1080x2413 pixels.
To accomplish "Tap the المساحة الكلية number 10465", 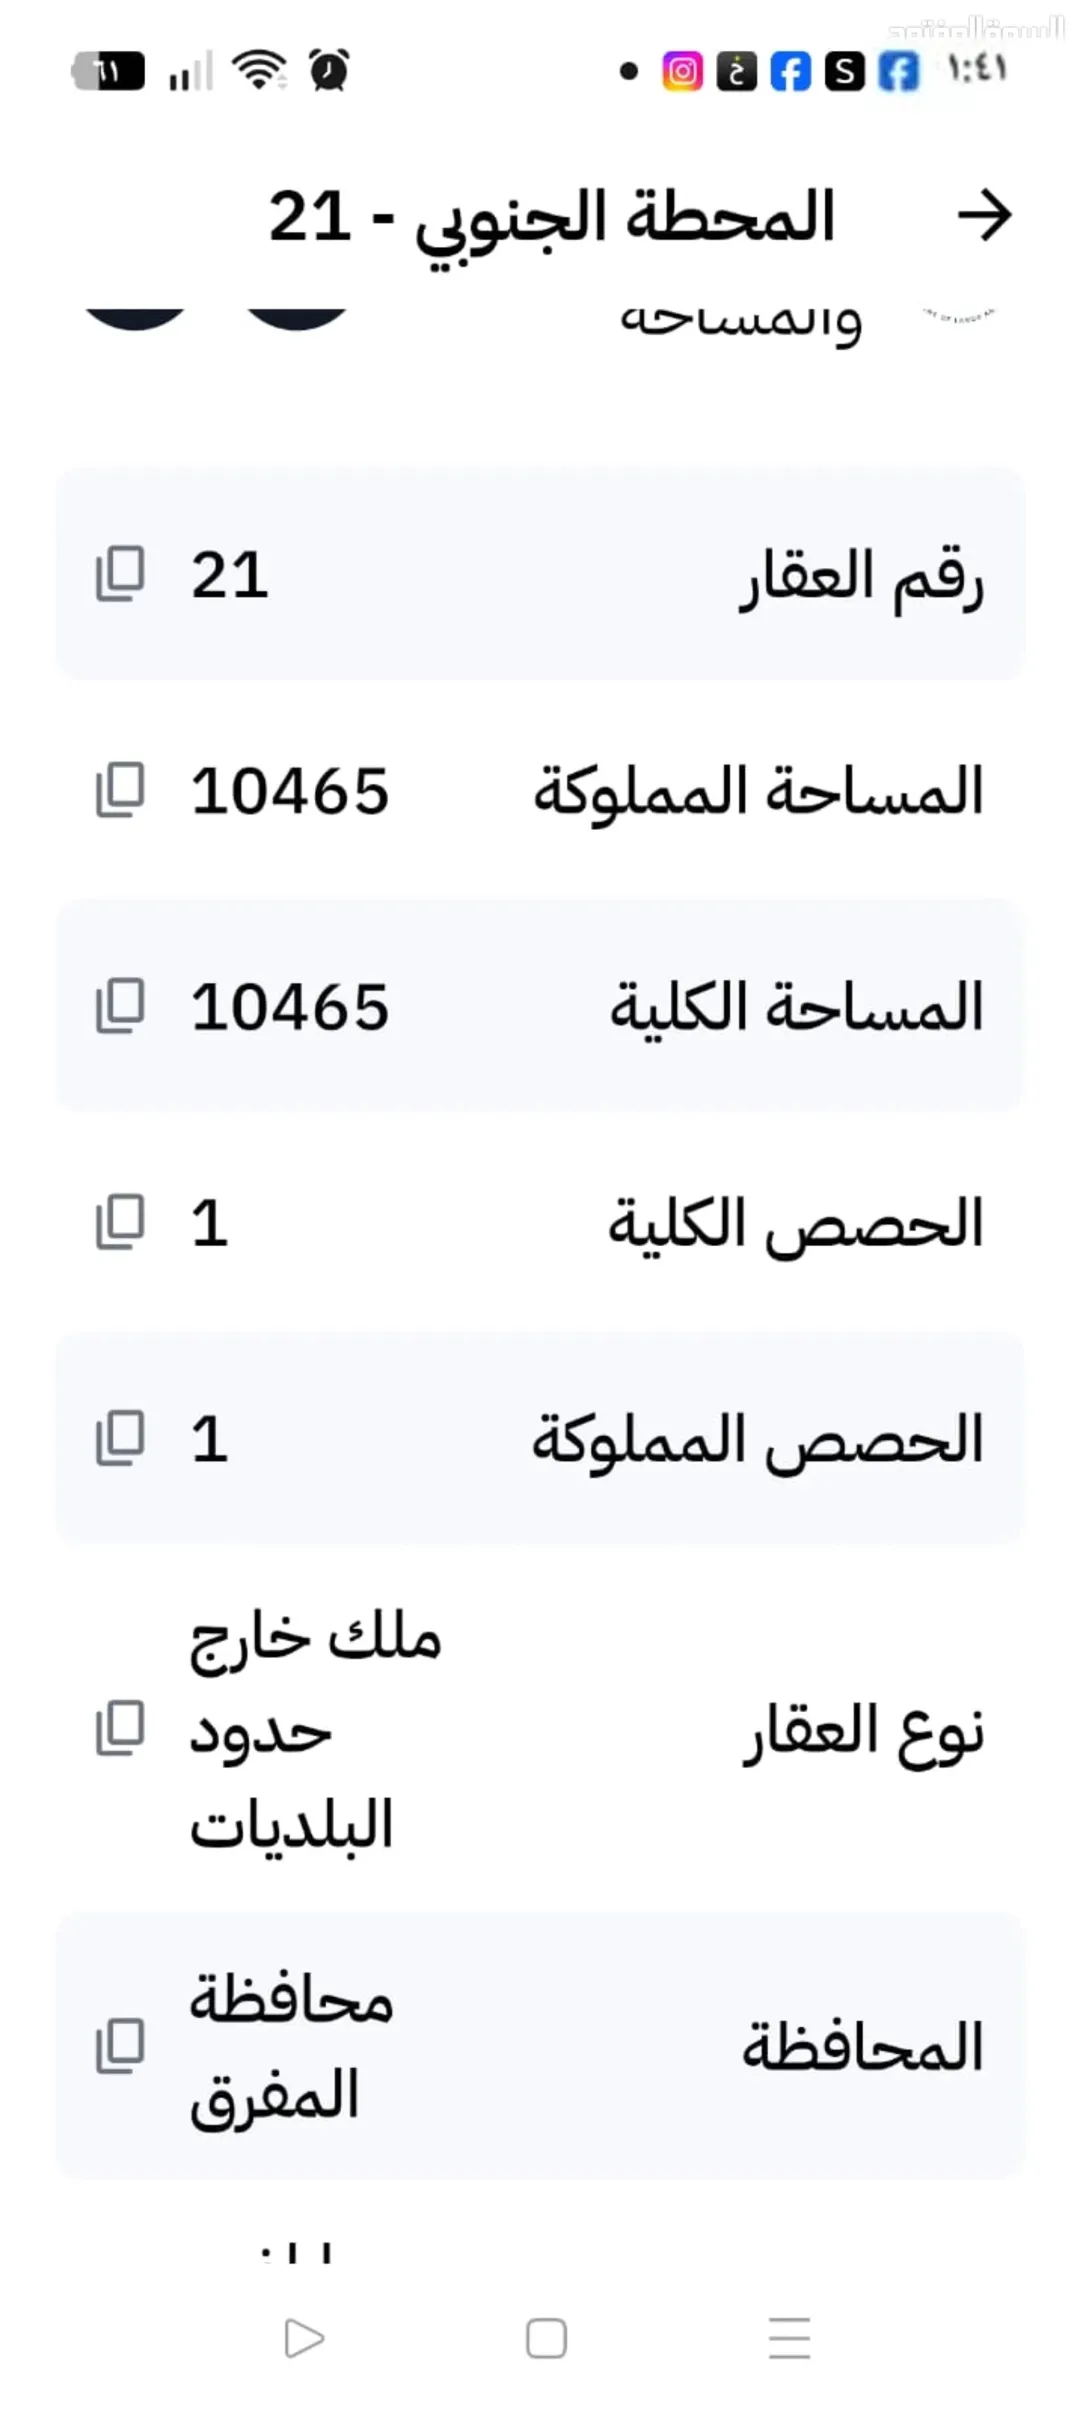I will click(x=290, y=1007).
